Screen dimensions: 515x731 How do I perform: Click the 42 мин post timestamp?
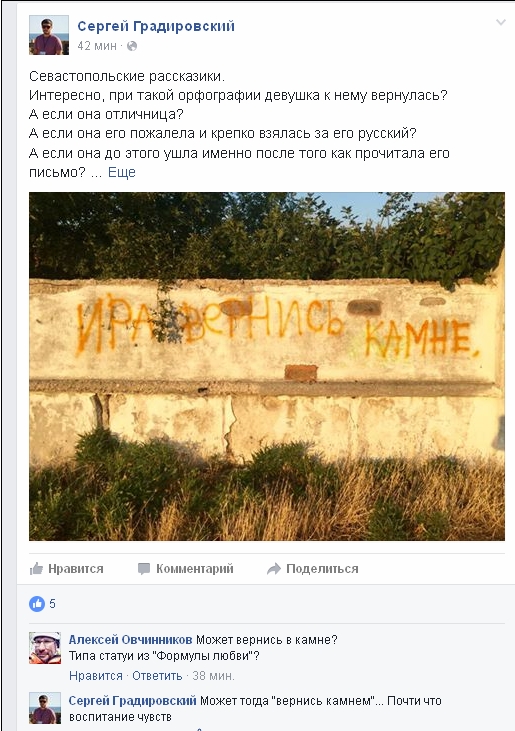point(97,46)
